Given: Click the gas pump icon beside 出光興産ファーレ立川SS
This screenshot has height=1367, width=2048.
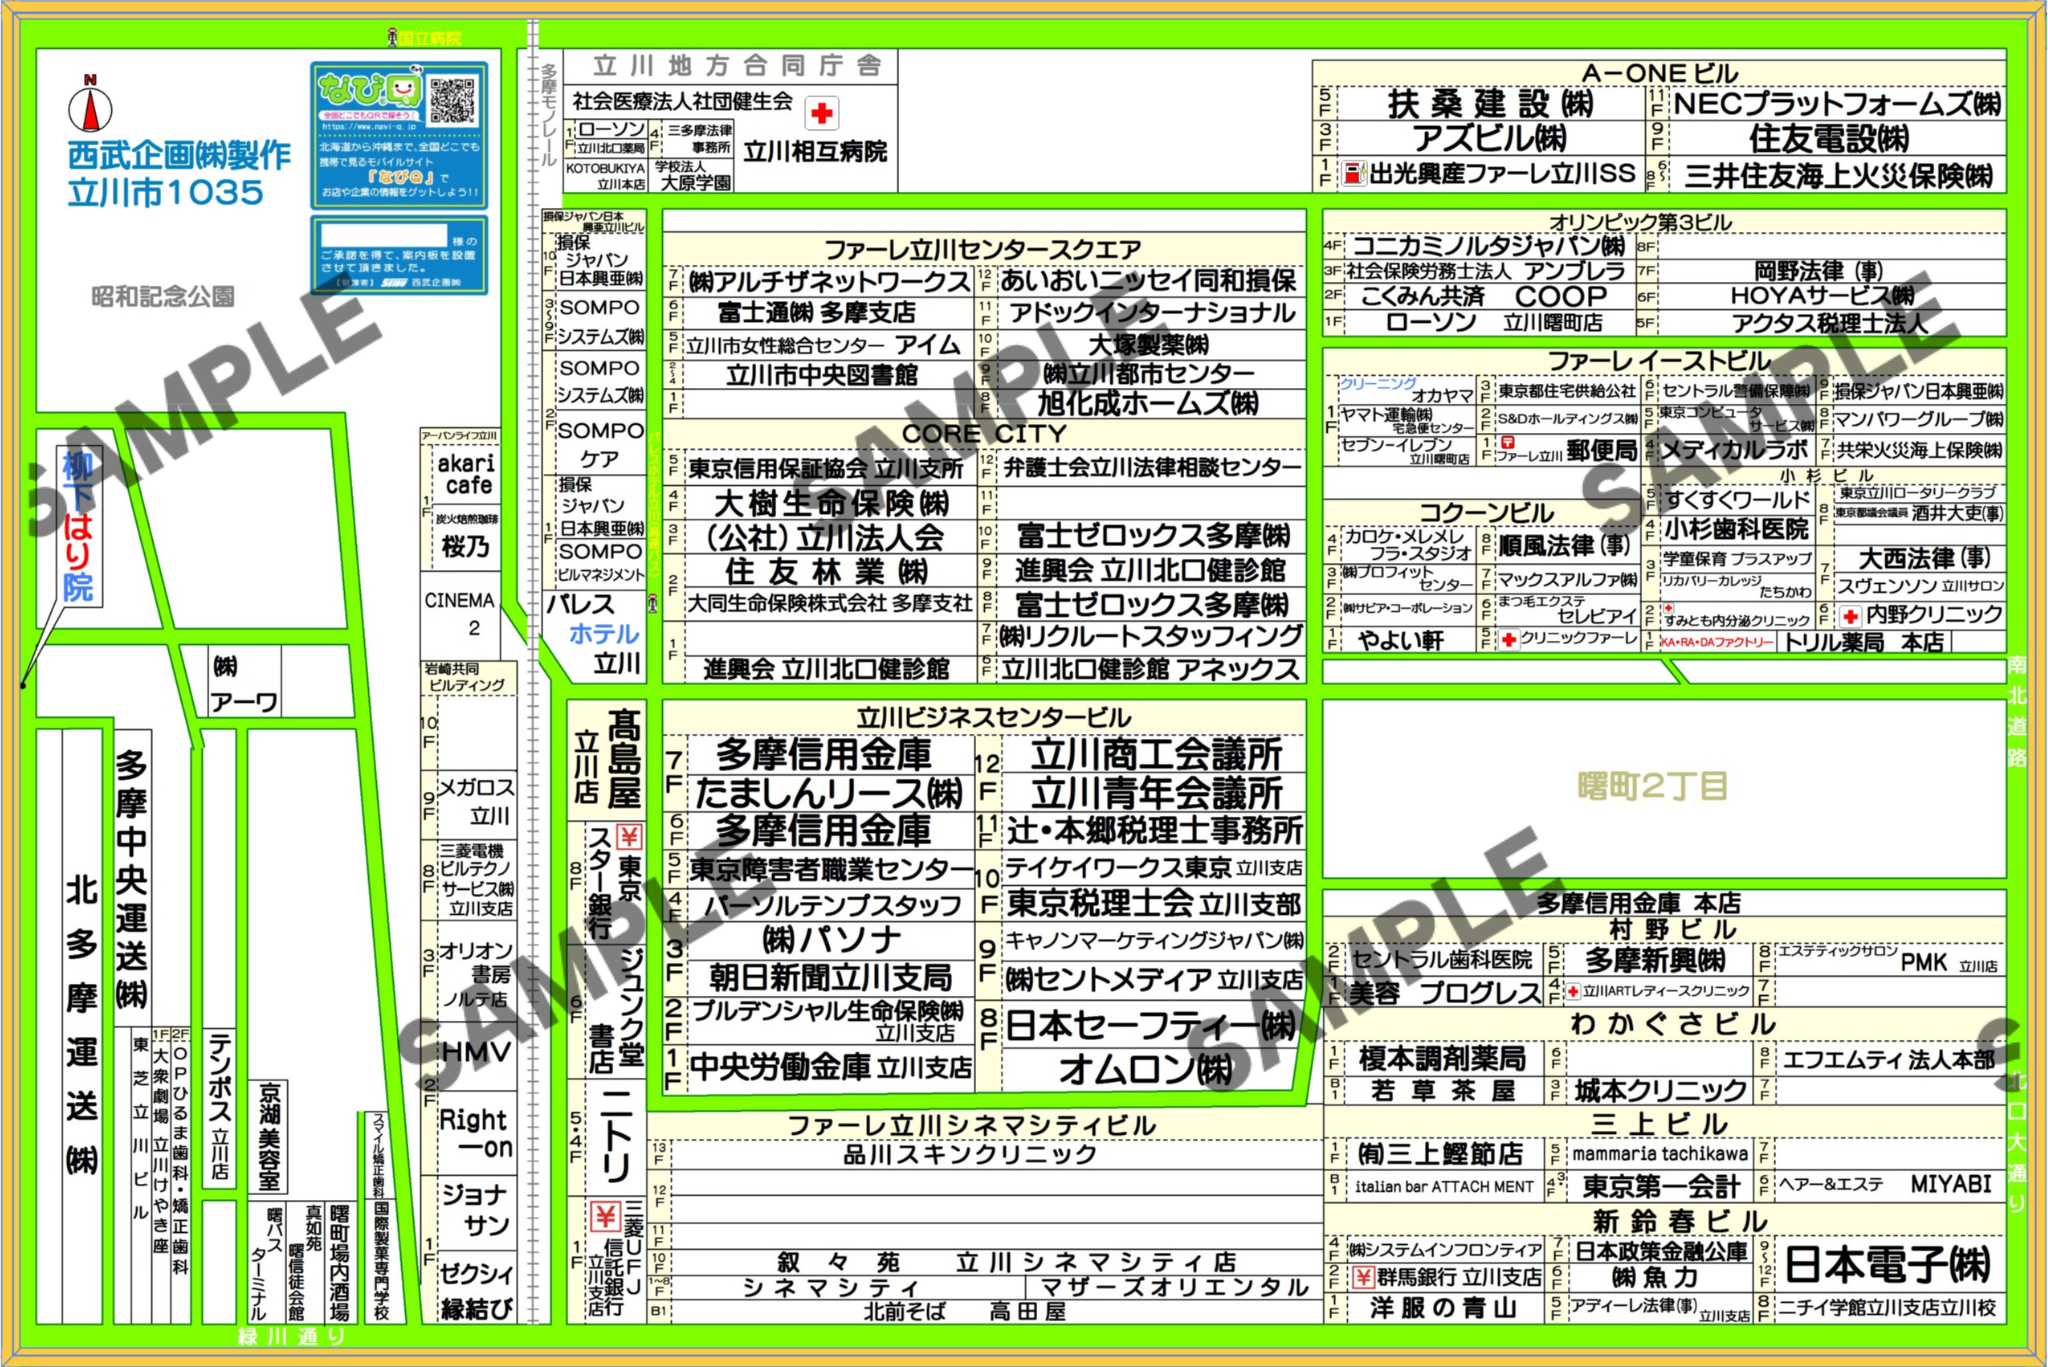Looking at the screenshot, I should point(1356,172).
